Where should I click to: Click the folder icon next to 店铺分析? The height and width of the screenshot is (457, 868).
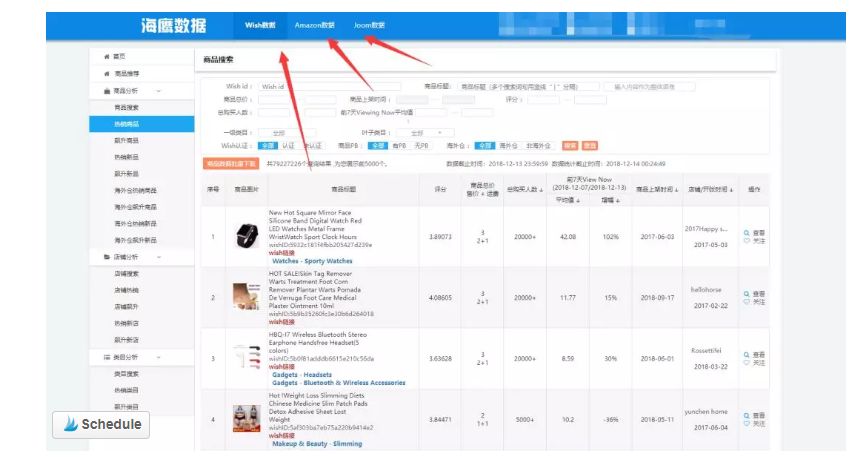107,257
